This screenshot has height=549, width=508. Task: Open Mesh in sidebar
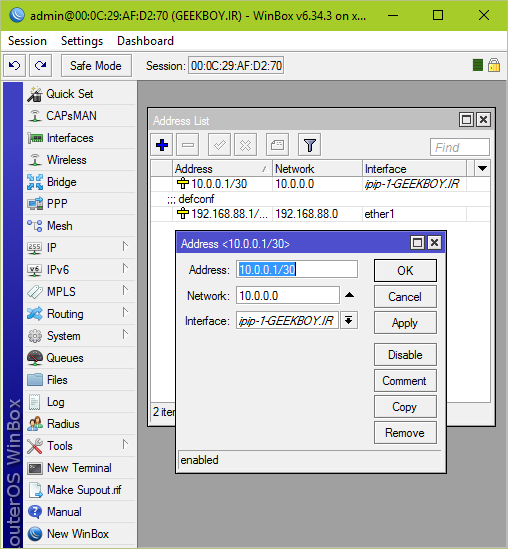[x=80, y=226]
